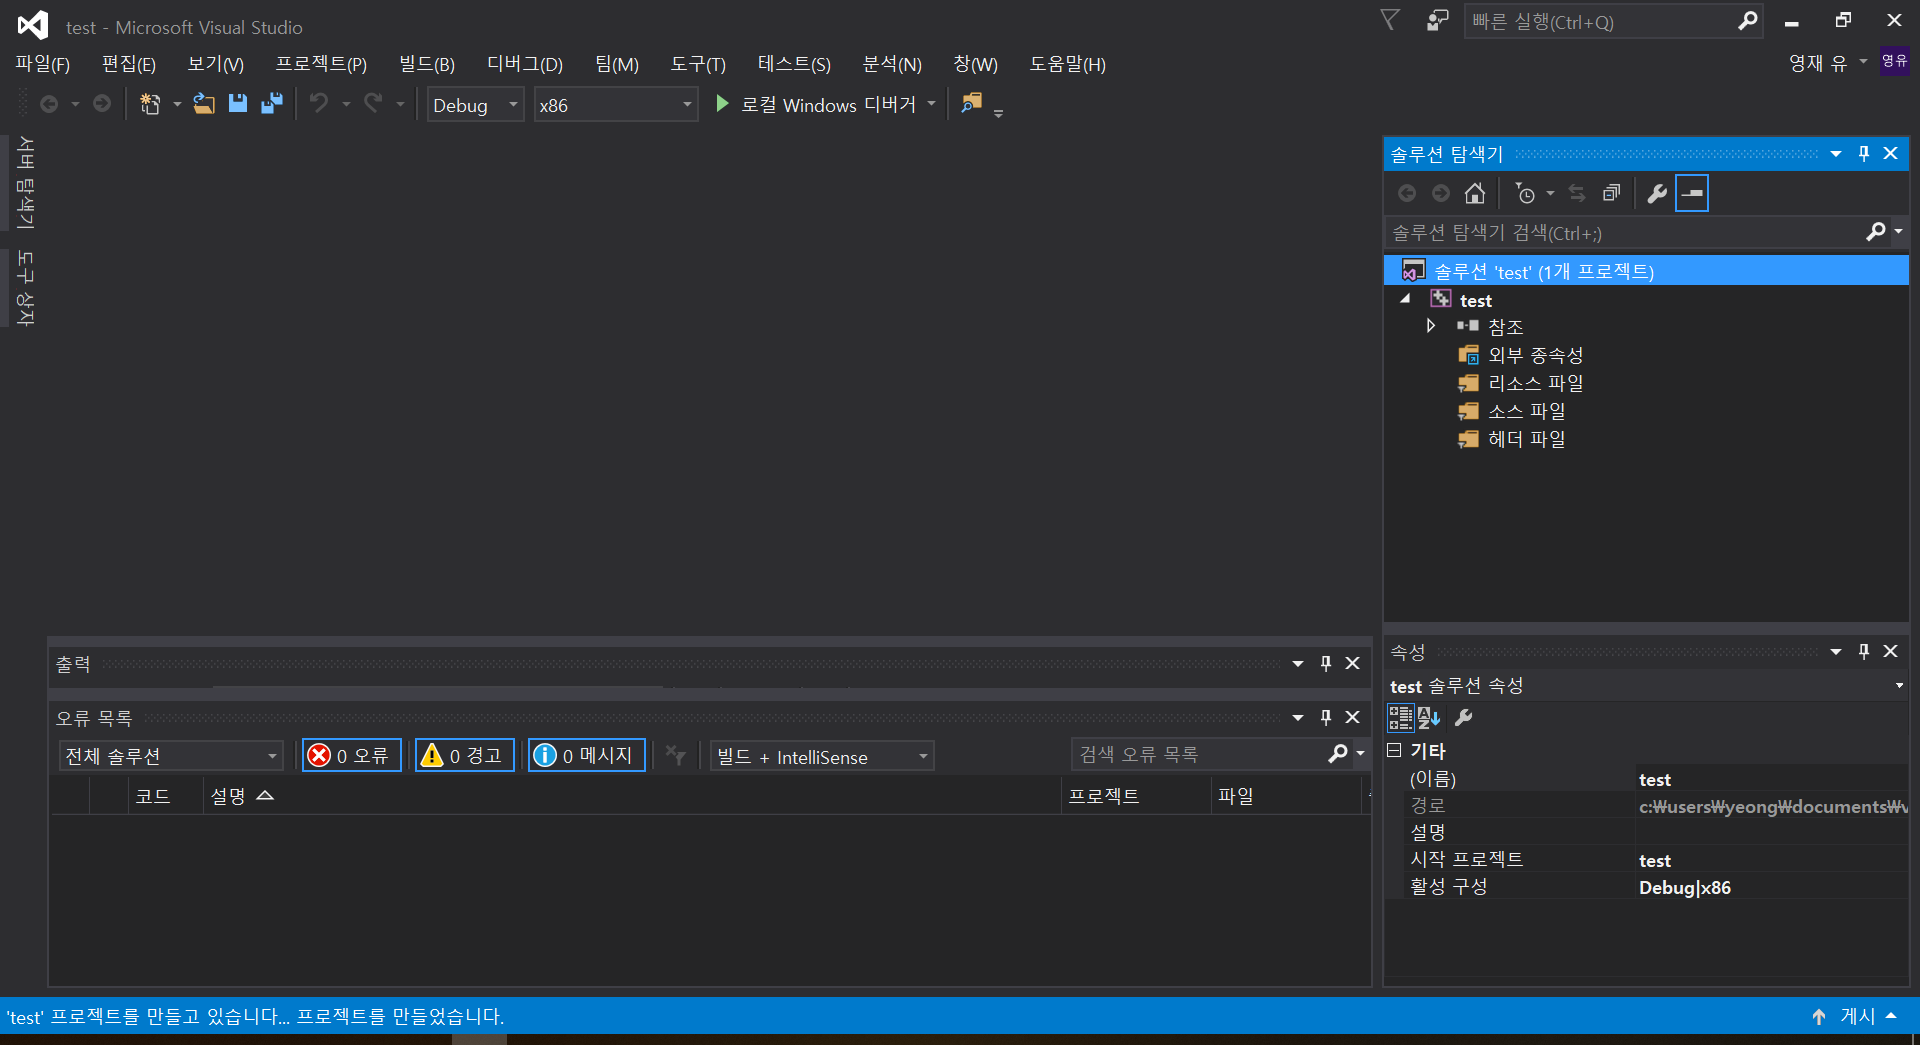Image resolution: width=1920 pixels, height=1045 pixels.
Task: Open the 전체 솔루션 scope dropdown
Action: coord(171,756)
